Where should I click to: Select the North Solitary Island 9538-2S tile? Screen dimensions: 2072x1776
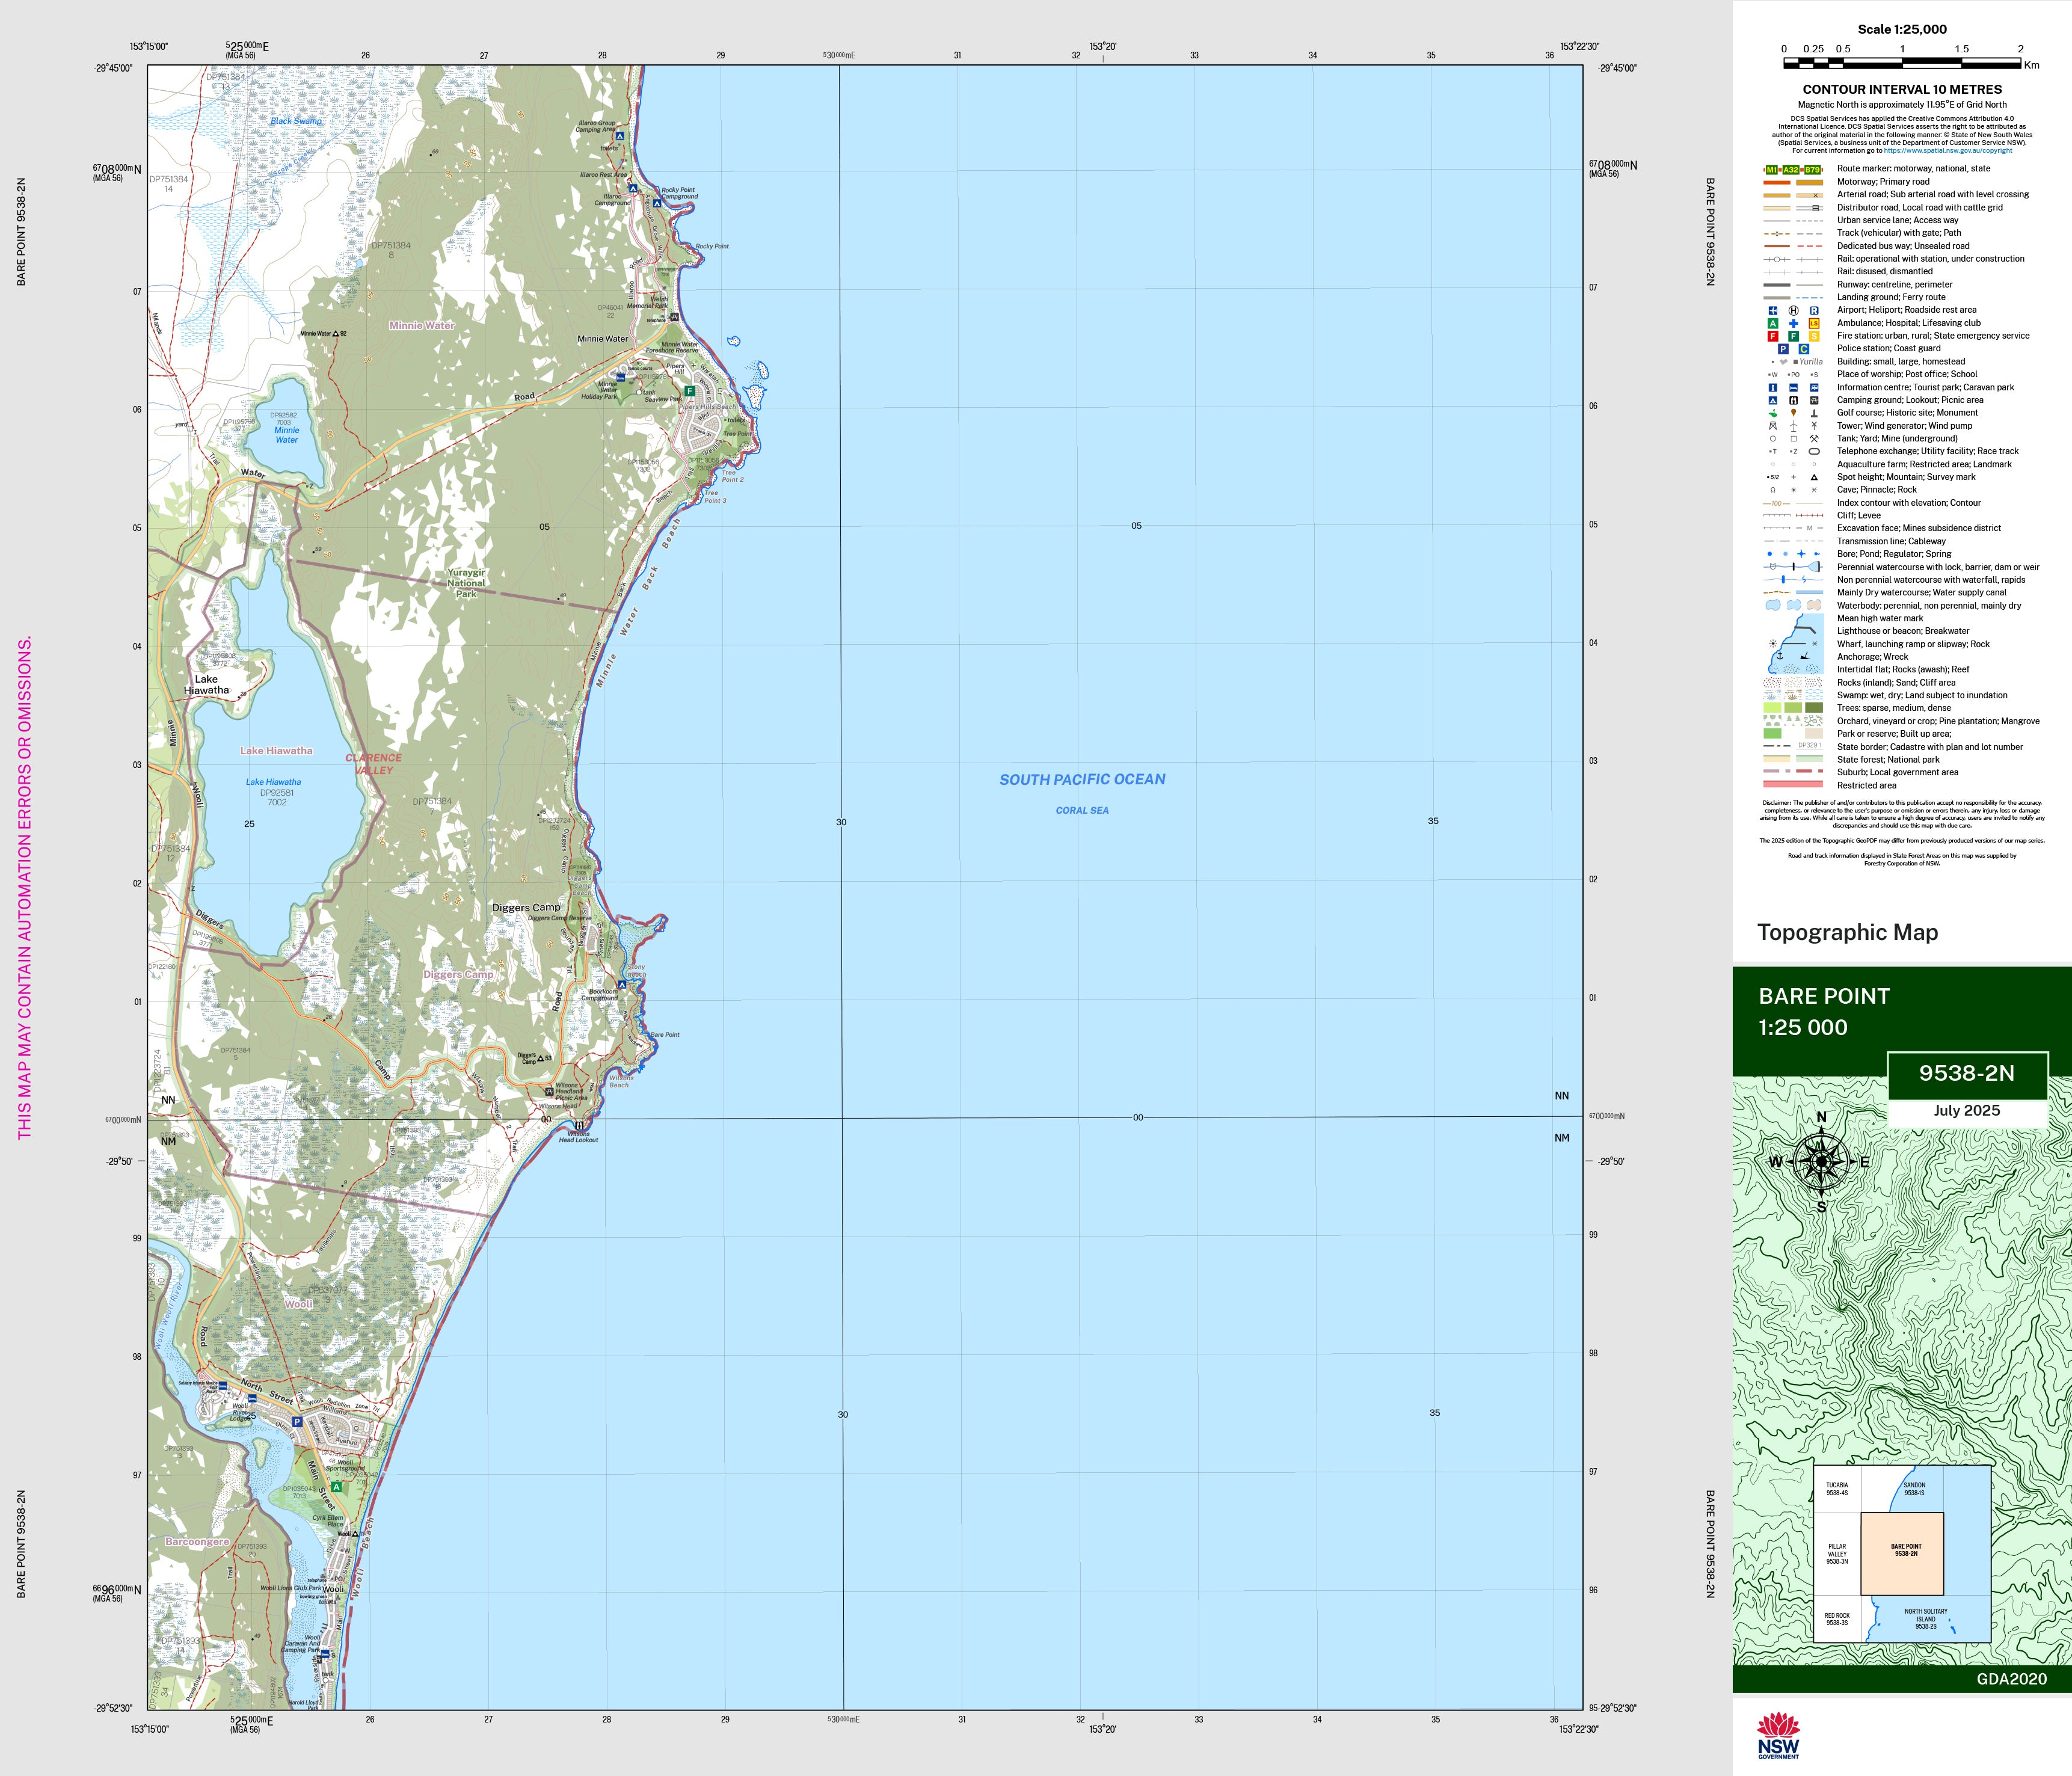click(1925, 1618)
